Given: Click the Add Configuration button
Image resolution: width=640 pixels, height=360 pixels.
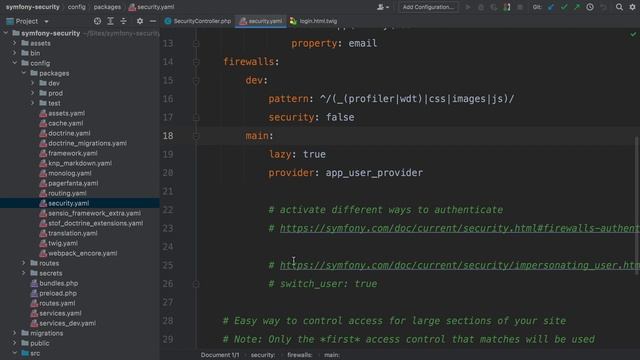Looking at the screenshot, I should (428, 7).
